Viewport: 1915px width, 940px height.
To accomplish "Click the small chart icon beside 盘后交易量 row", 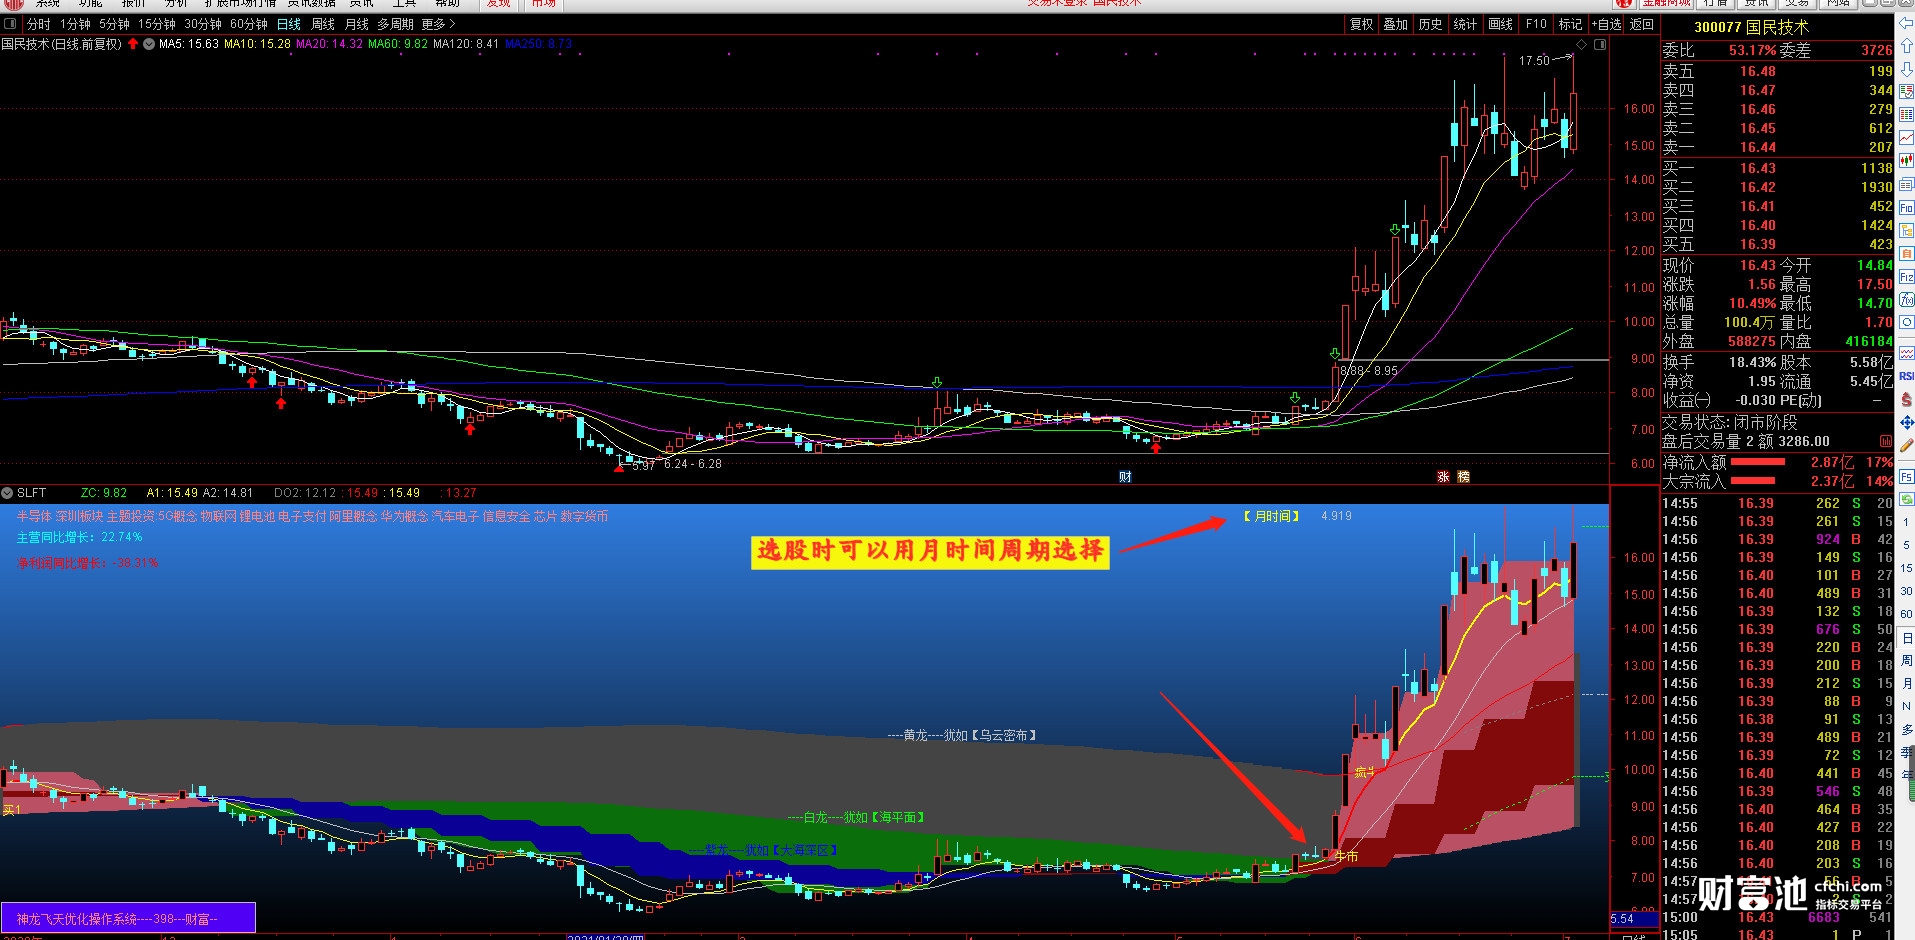I will click(x=1885, y=441).
